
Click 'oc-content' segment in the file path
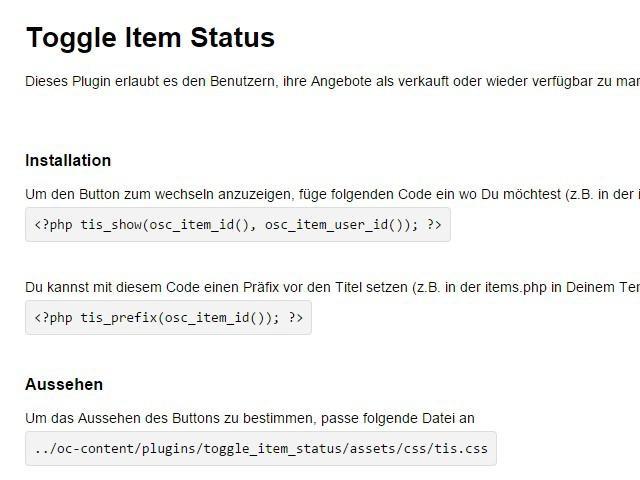click(99, 449)
